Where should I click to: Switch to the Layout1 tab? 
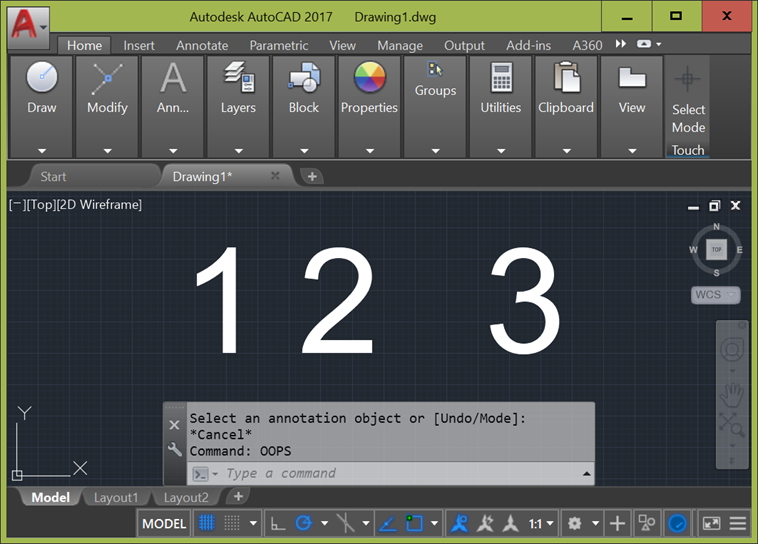pyautogui.click(x=116, y=497)
